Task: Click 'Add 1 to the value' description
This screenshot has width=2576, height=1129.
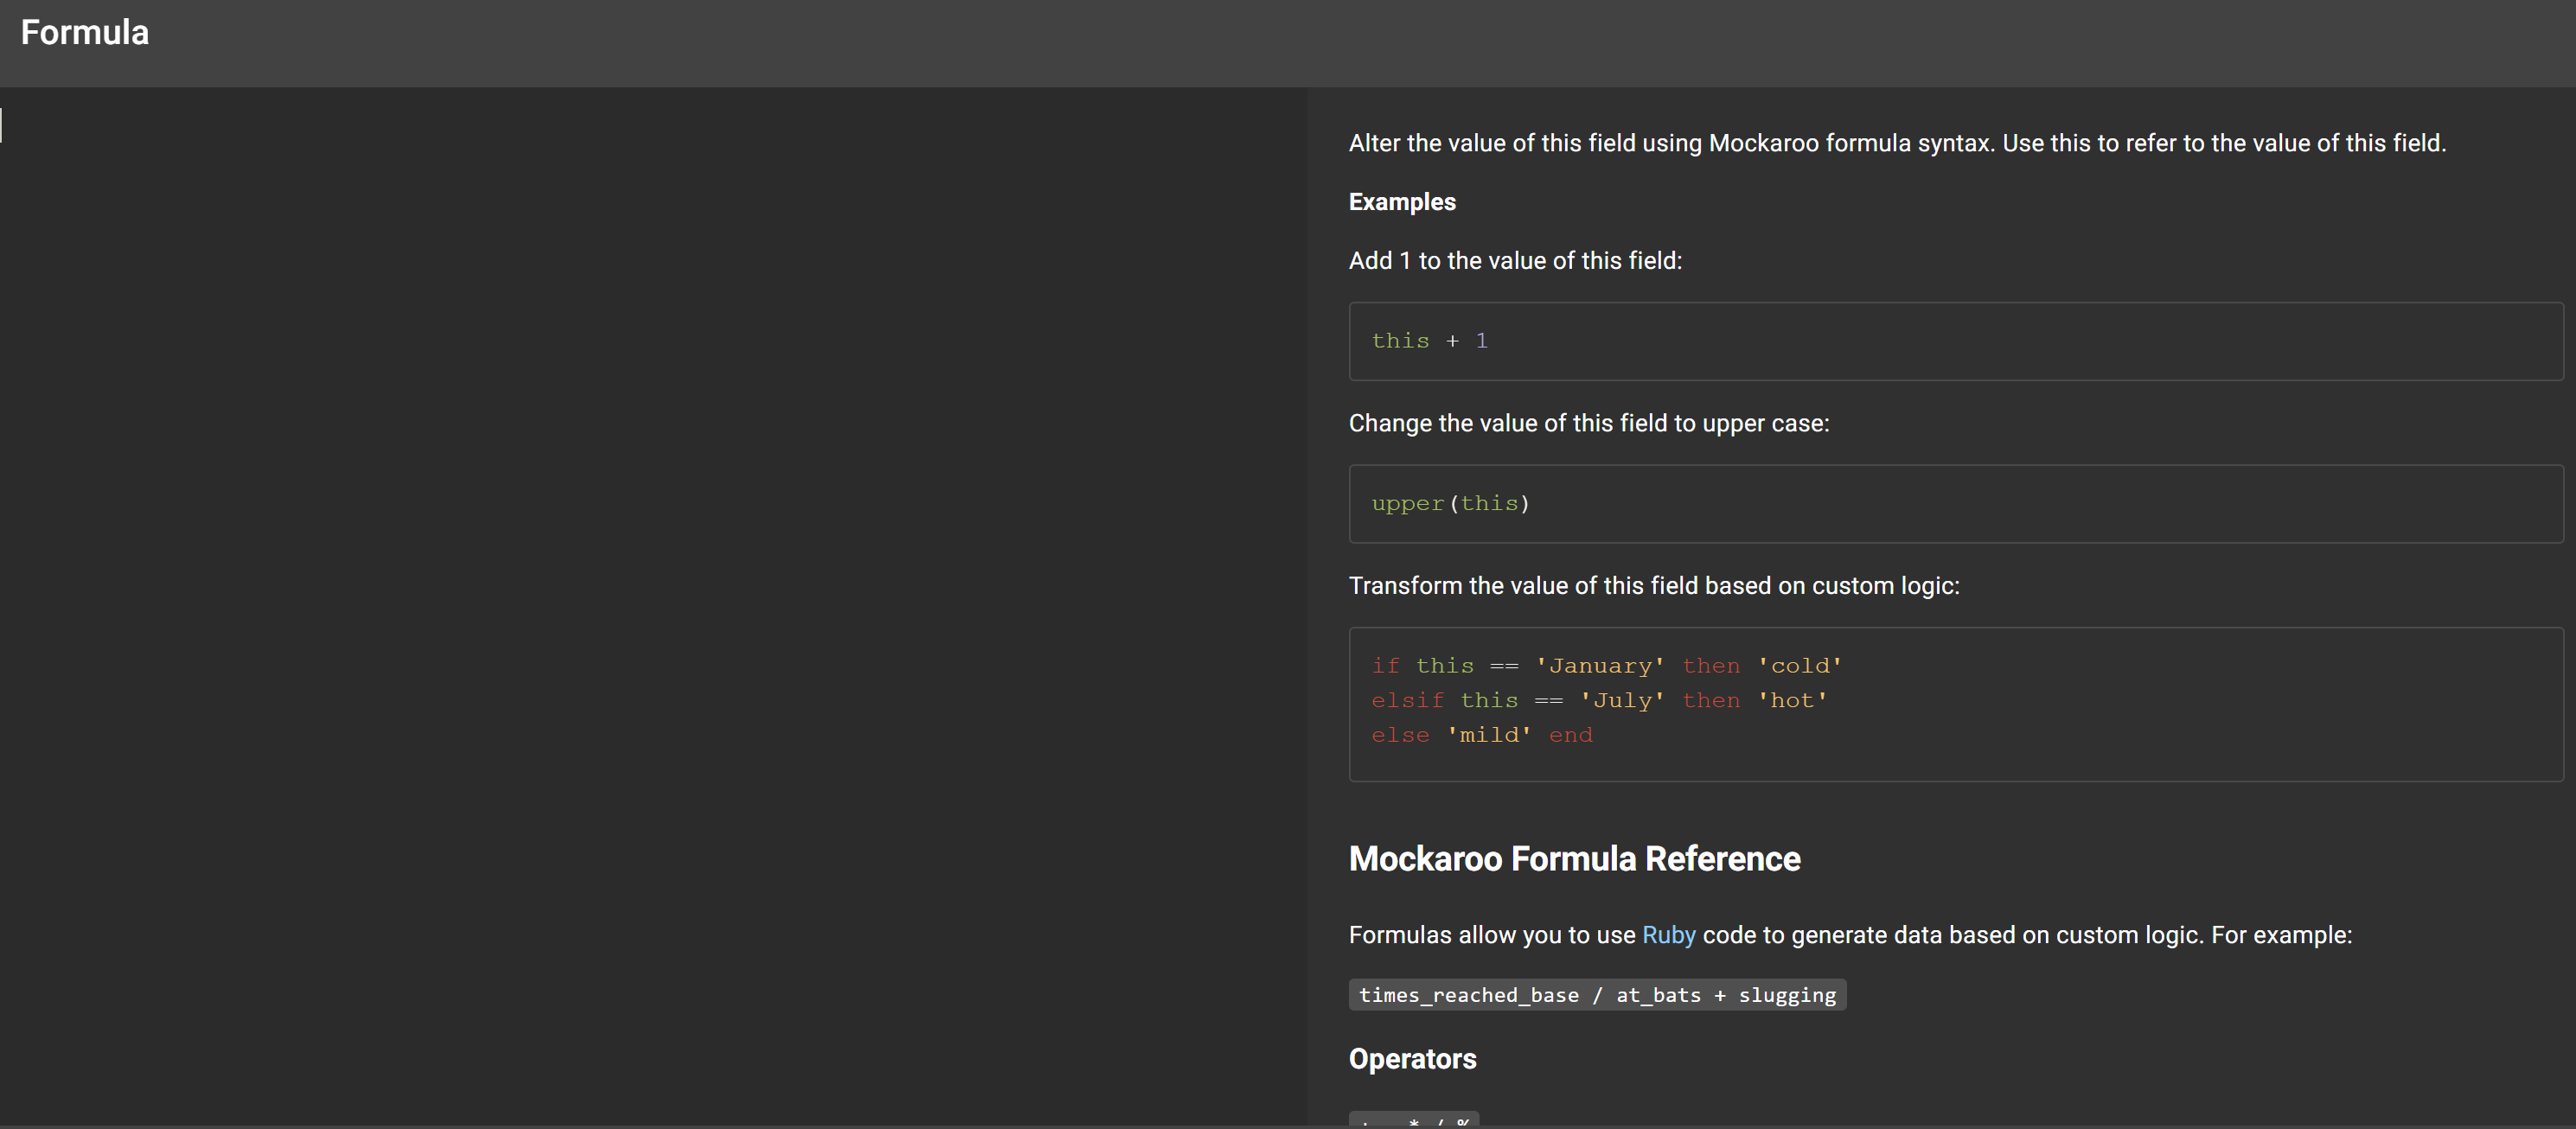Action: coord(1515,261)
